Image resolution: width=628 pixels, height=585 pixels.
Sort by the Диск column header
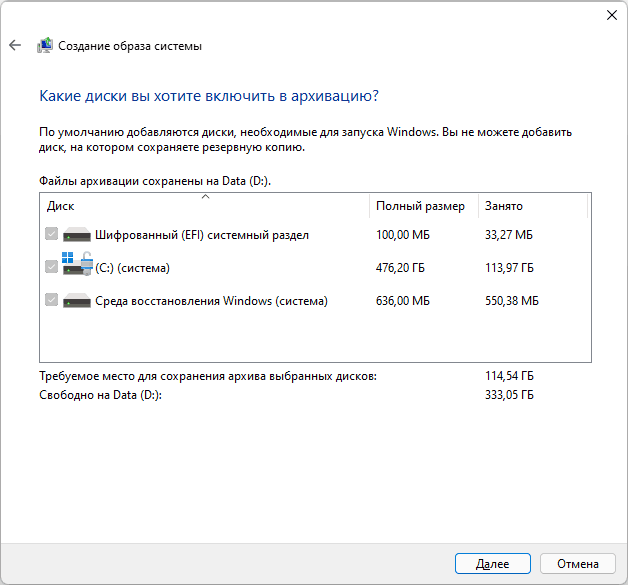205,206
